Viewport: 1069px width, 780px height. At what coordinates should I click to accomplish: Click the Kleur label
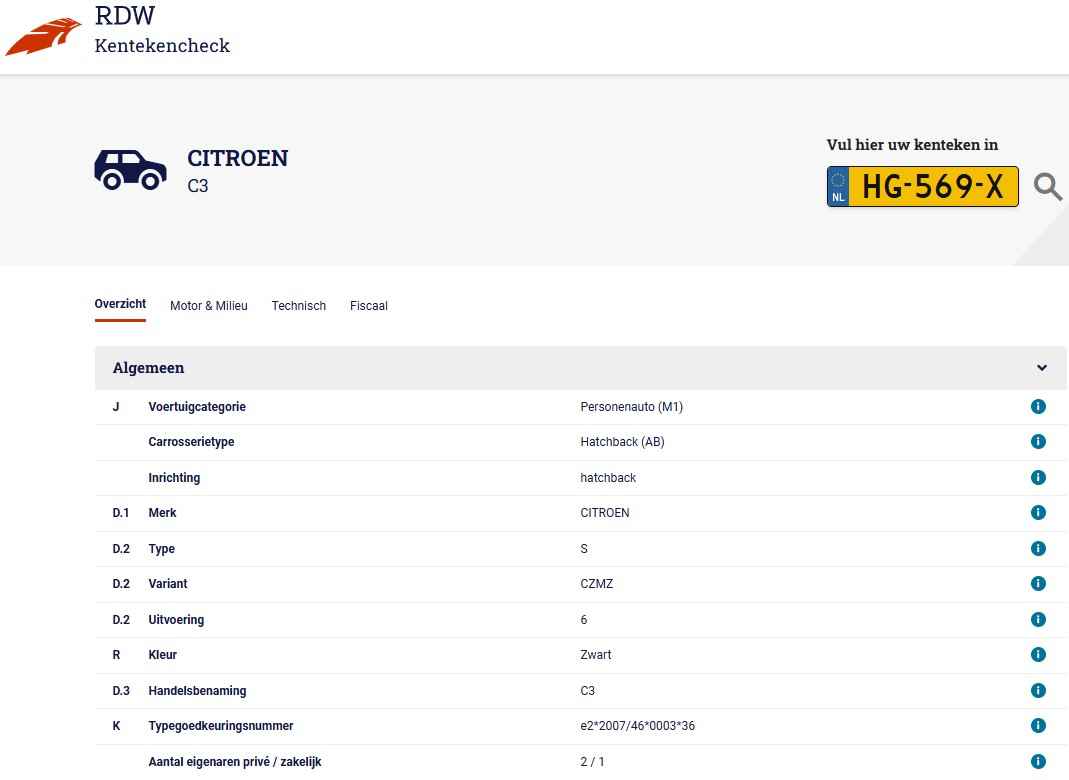(x=162, y=655)
